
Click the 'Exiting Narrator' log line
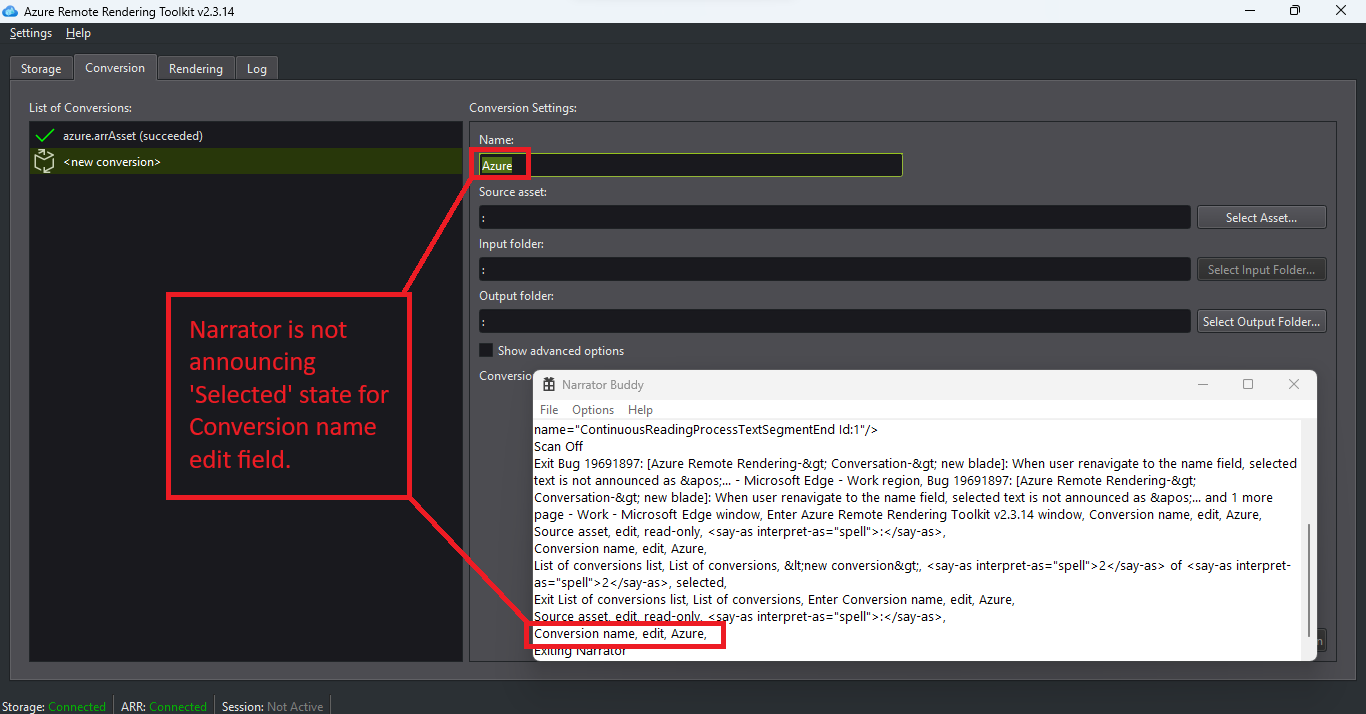click(x=580, y=651)
